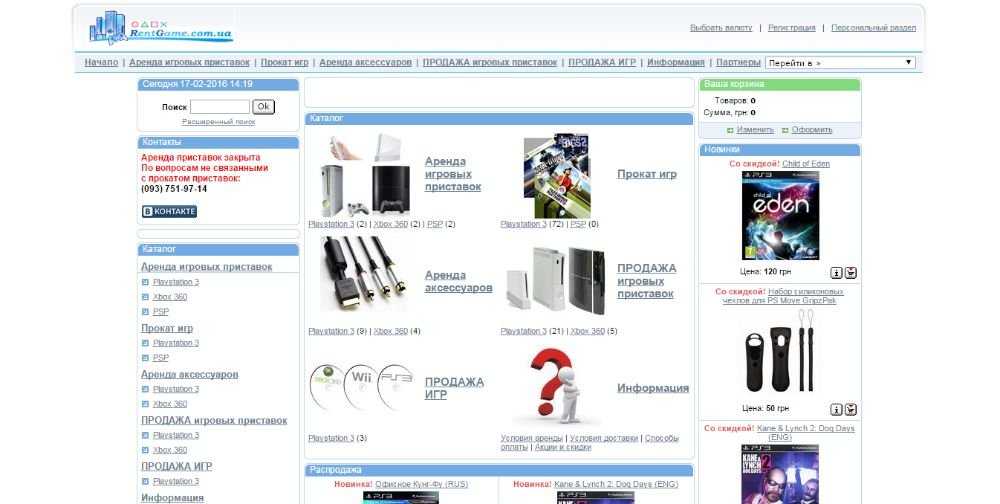Image resolution: width=1000 pixels, height=504 pixels.
Task: Open Playstation 3 (72) under Прокат игр
Action: [524, 224]
